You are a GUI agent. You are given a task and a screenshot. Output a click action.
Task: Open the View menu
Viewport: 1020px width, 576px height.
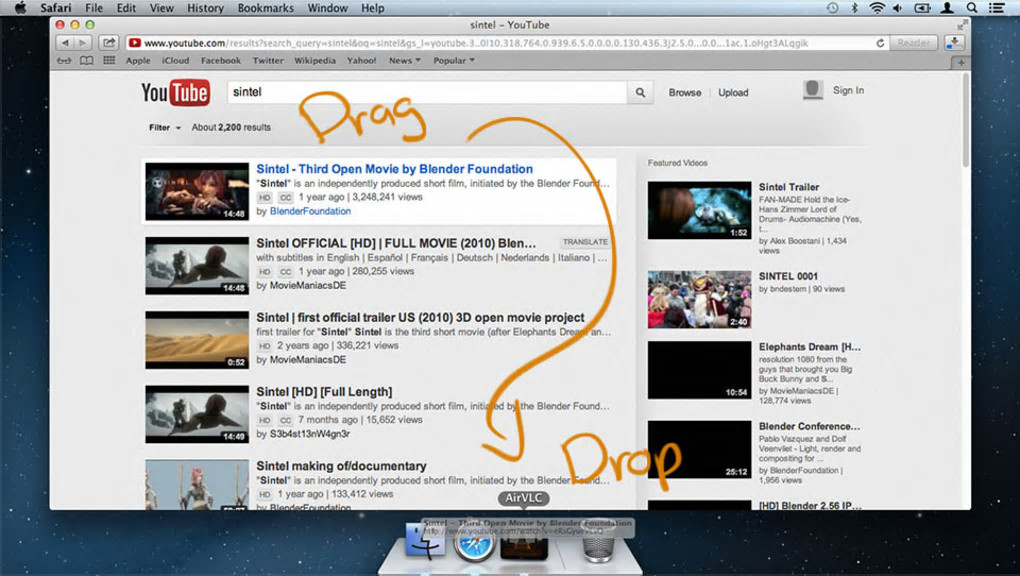tap(161, 8)
